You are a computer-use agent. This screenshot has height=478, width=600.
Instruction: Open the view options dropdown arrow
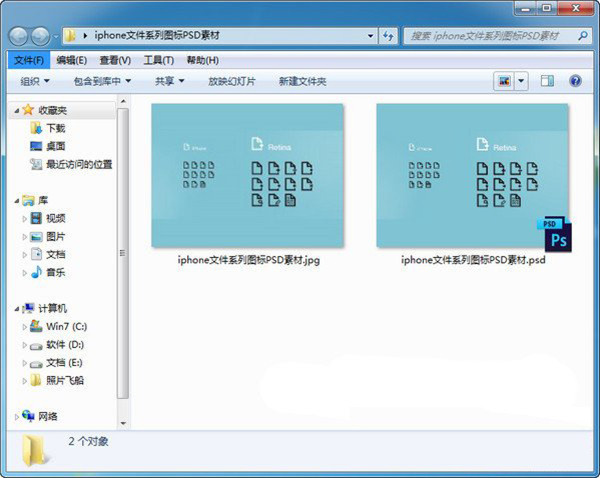tap(521, 81)
